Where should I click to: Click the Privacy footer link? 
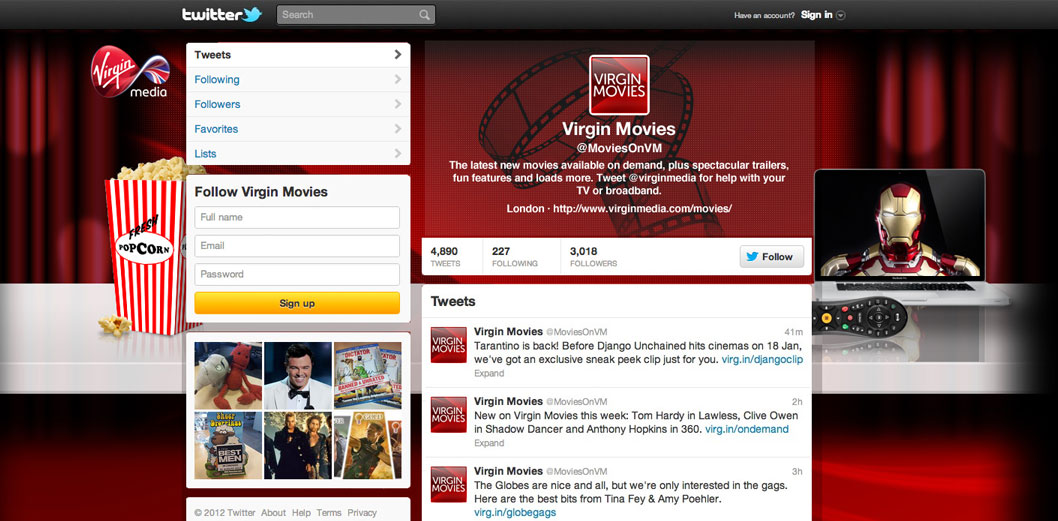pyautogui.click(x=362, y=513)
